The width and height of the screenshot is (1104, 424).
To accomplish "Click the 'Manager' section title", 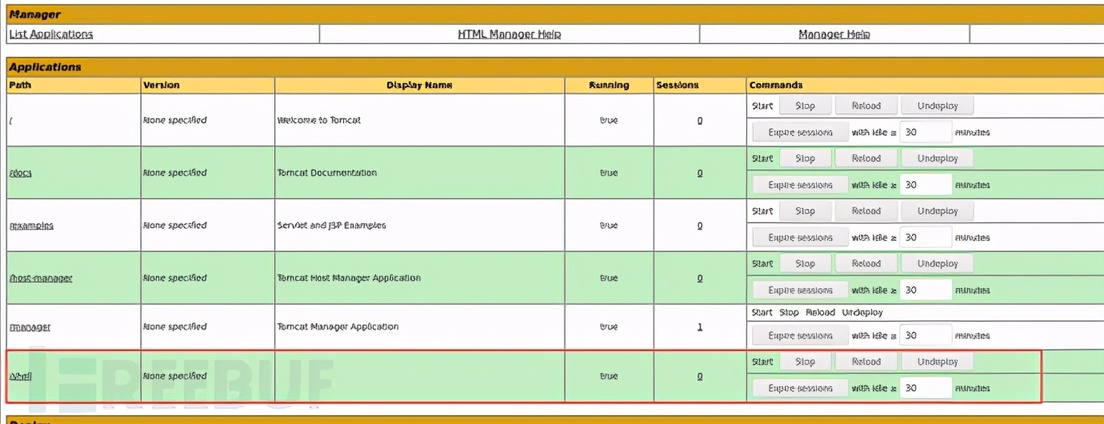I will click(34, 14).
